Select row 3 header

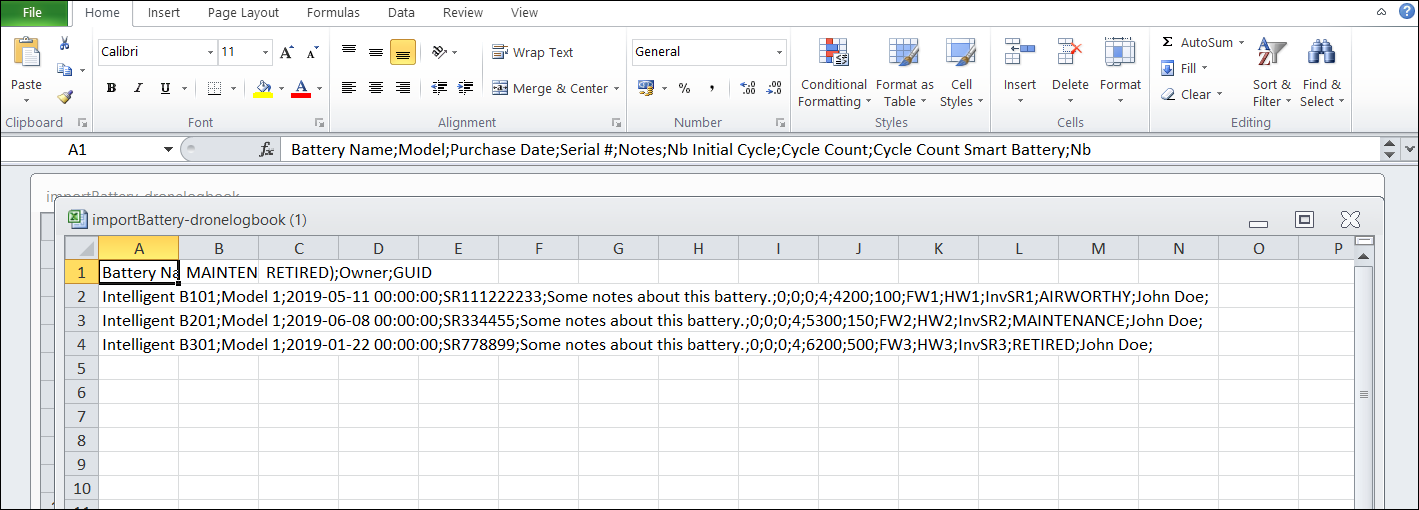[82, 320]
